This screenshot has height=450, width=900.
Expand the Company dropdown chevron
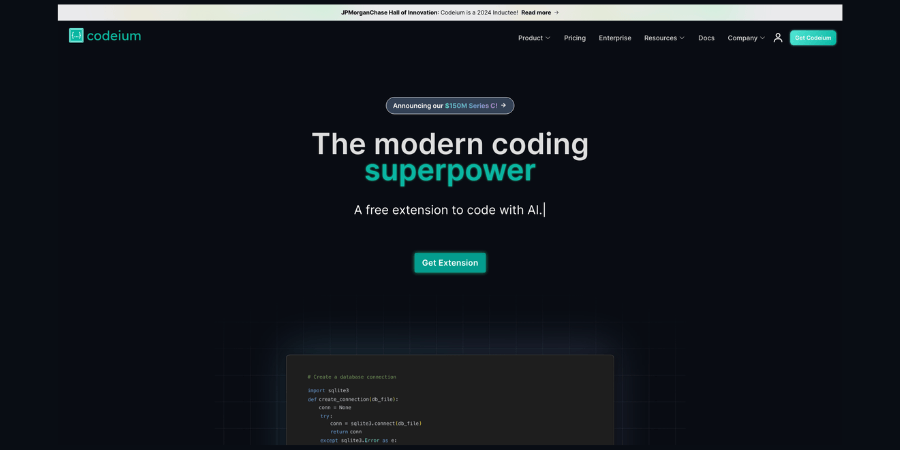[762, 38]
